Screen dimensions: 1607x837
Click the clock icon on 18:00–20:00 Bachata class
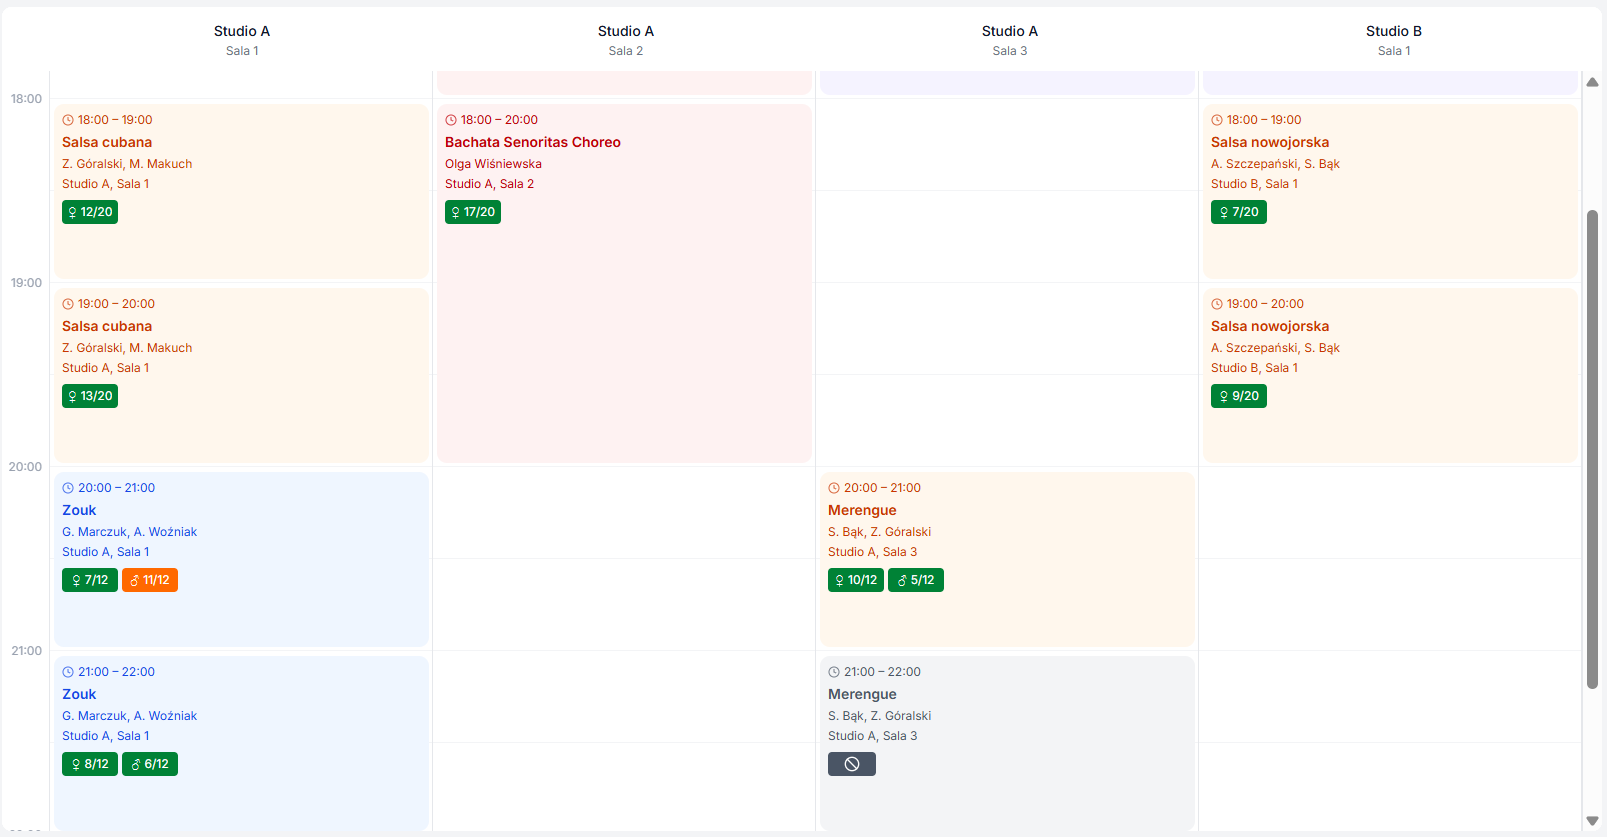coord(451,120)
